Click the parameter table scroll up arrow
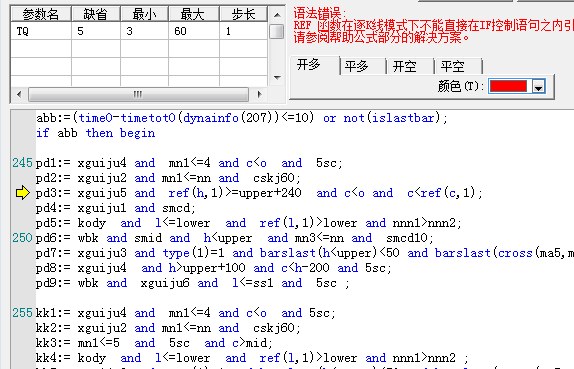This screenshot has width=574, height=369. (277, 15)
